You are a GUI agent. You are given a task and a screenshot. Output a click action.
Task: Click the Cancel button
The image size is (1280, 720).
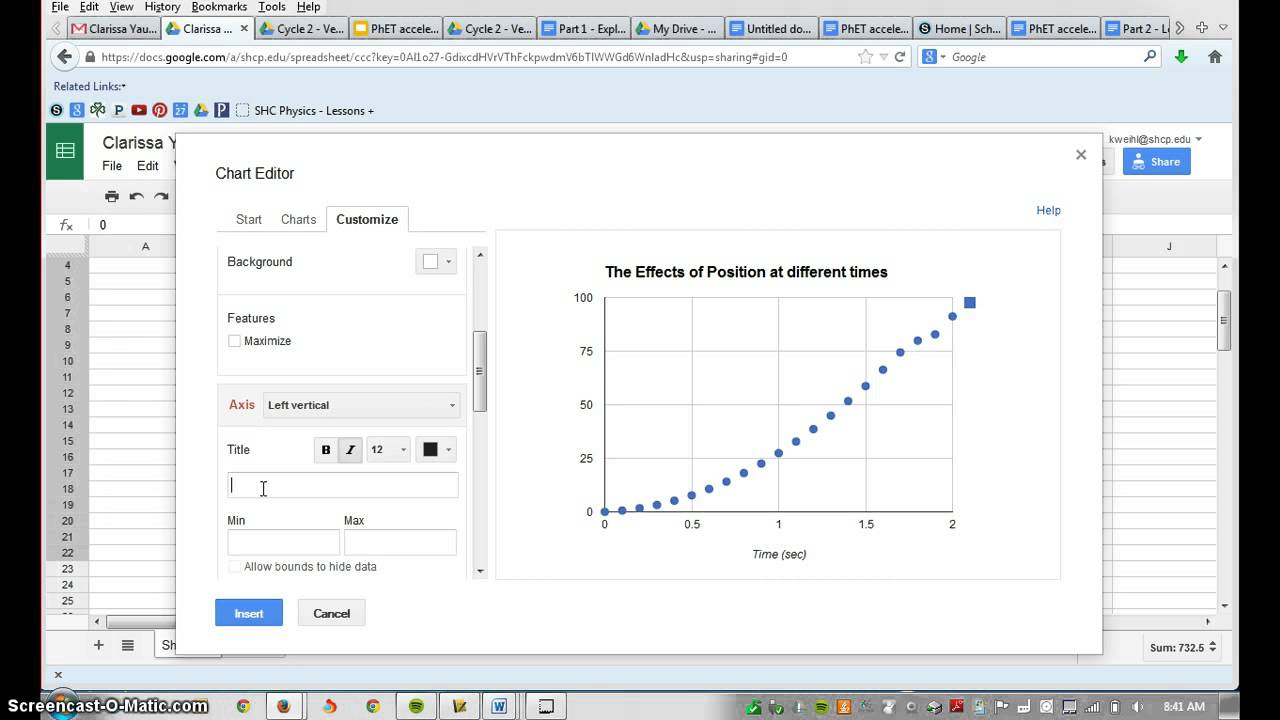pos(331,613)
